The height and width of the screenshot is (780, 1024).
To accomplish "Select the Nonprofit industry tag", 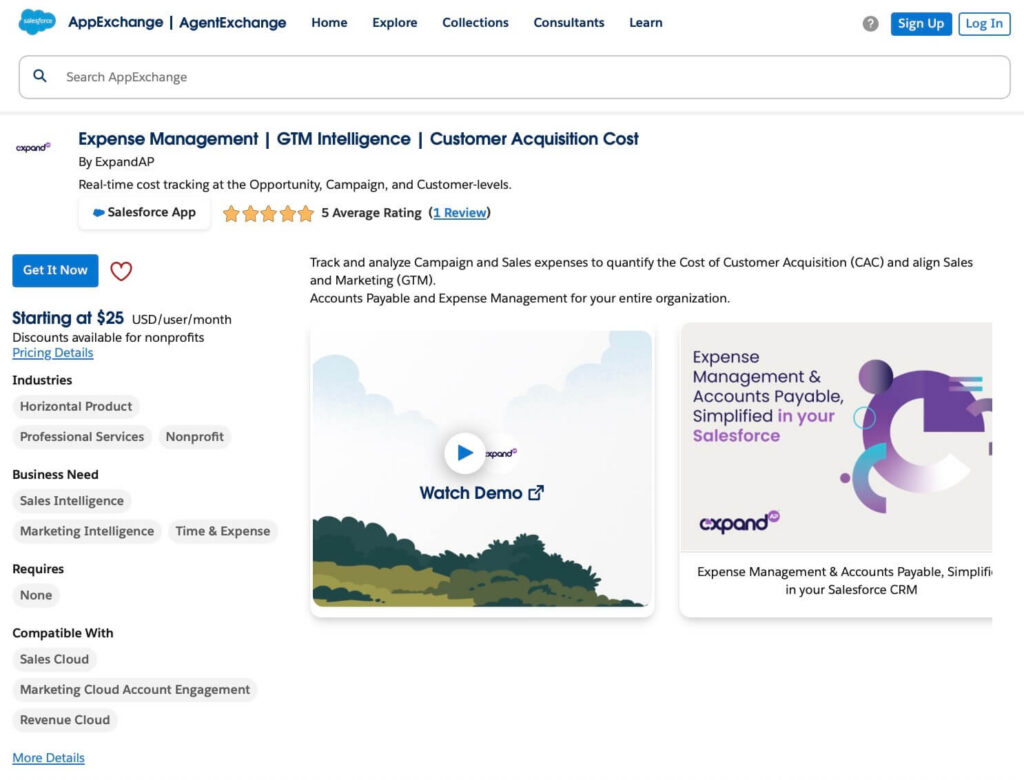I will click(195, 436).
